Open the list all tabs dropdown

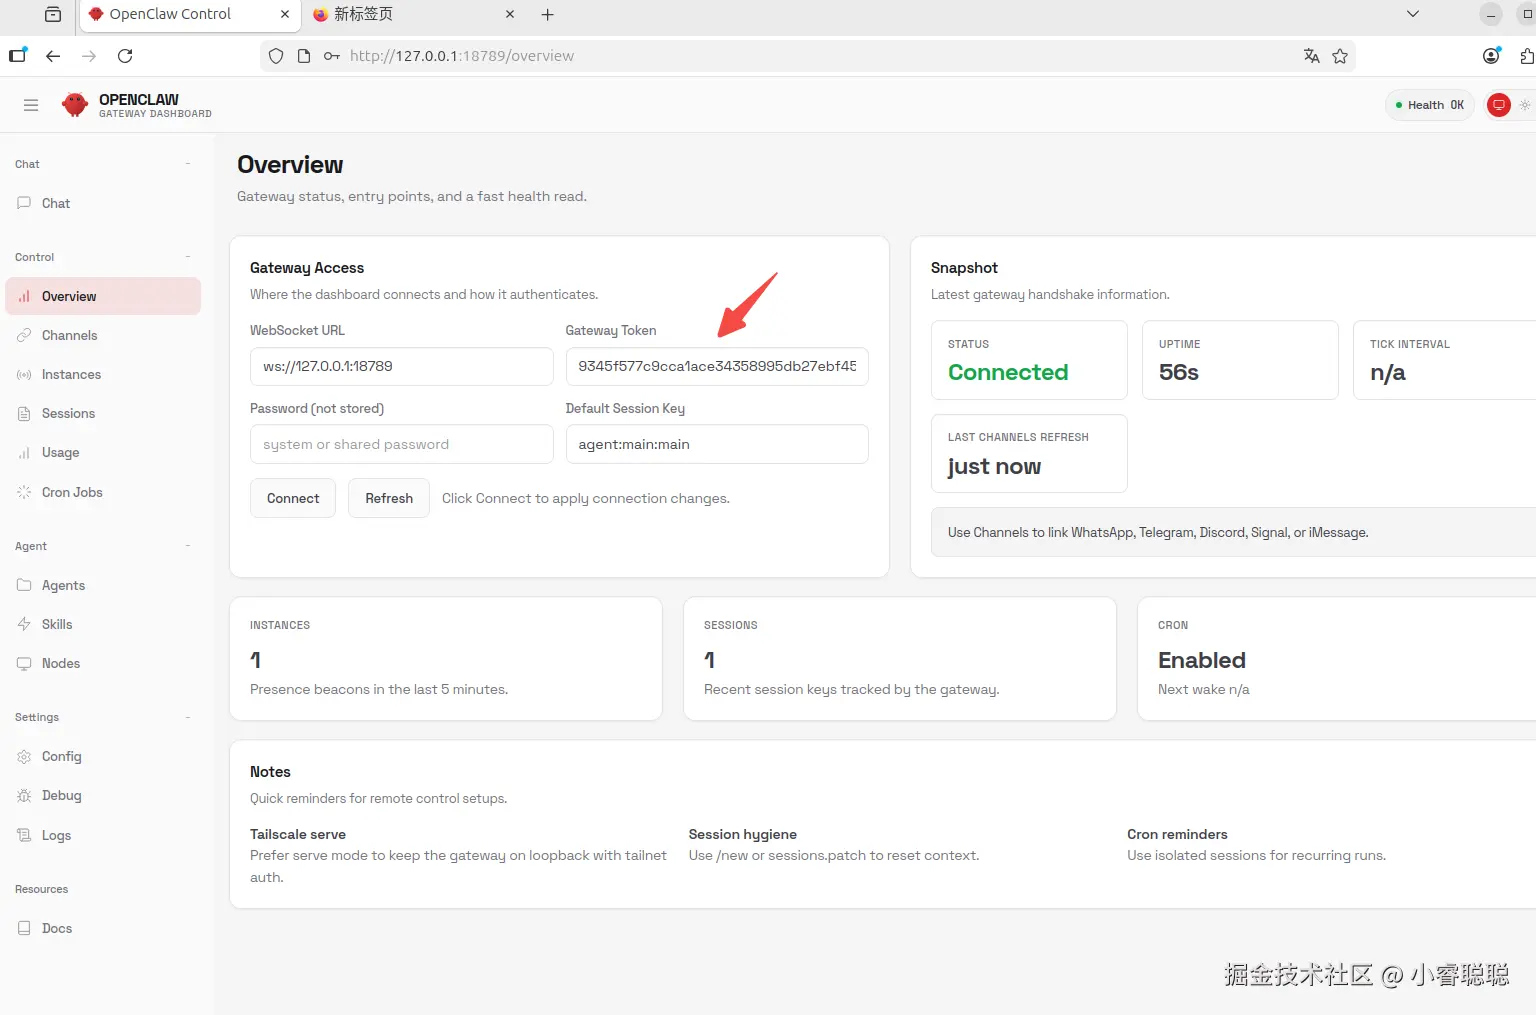coord(1413,14)
